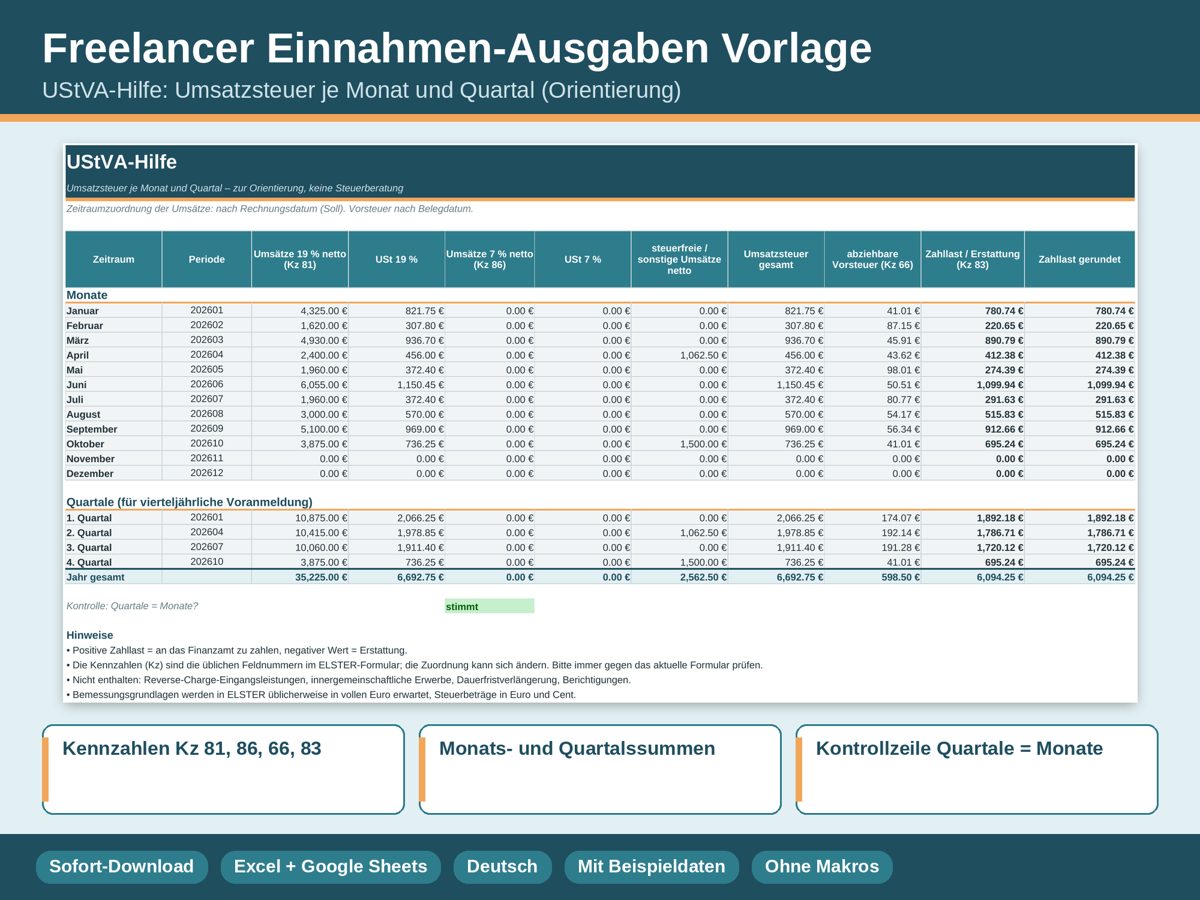Select the Mit Beispieldaten pill

pyautogui.click(x=651, y=867)
